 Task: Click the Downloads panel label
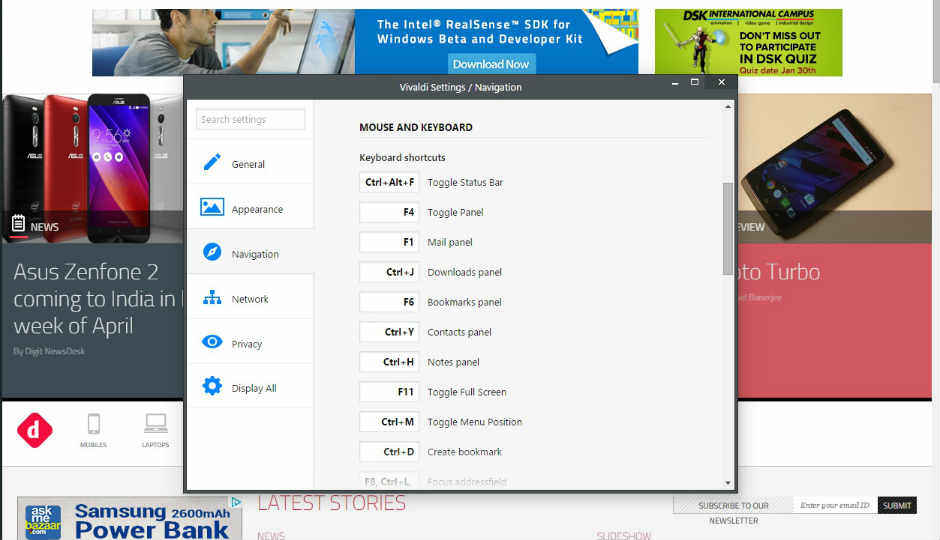pyautogui.click(x=465, y=272)
